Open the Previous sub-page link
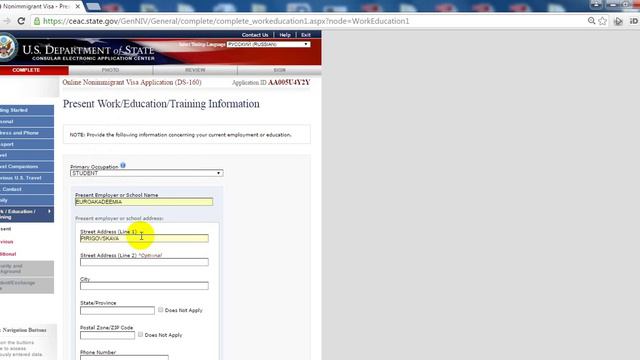 coord(7,242)
